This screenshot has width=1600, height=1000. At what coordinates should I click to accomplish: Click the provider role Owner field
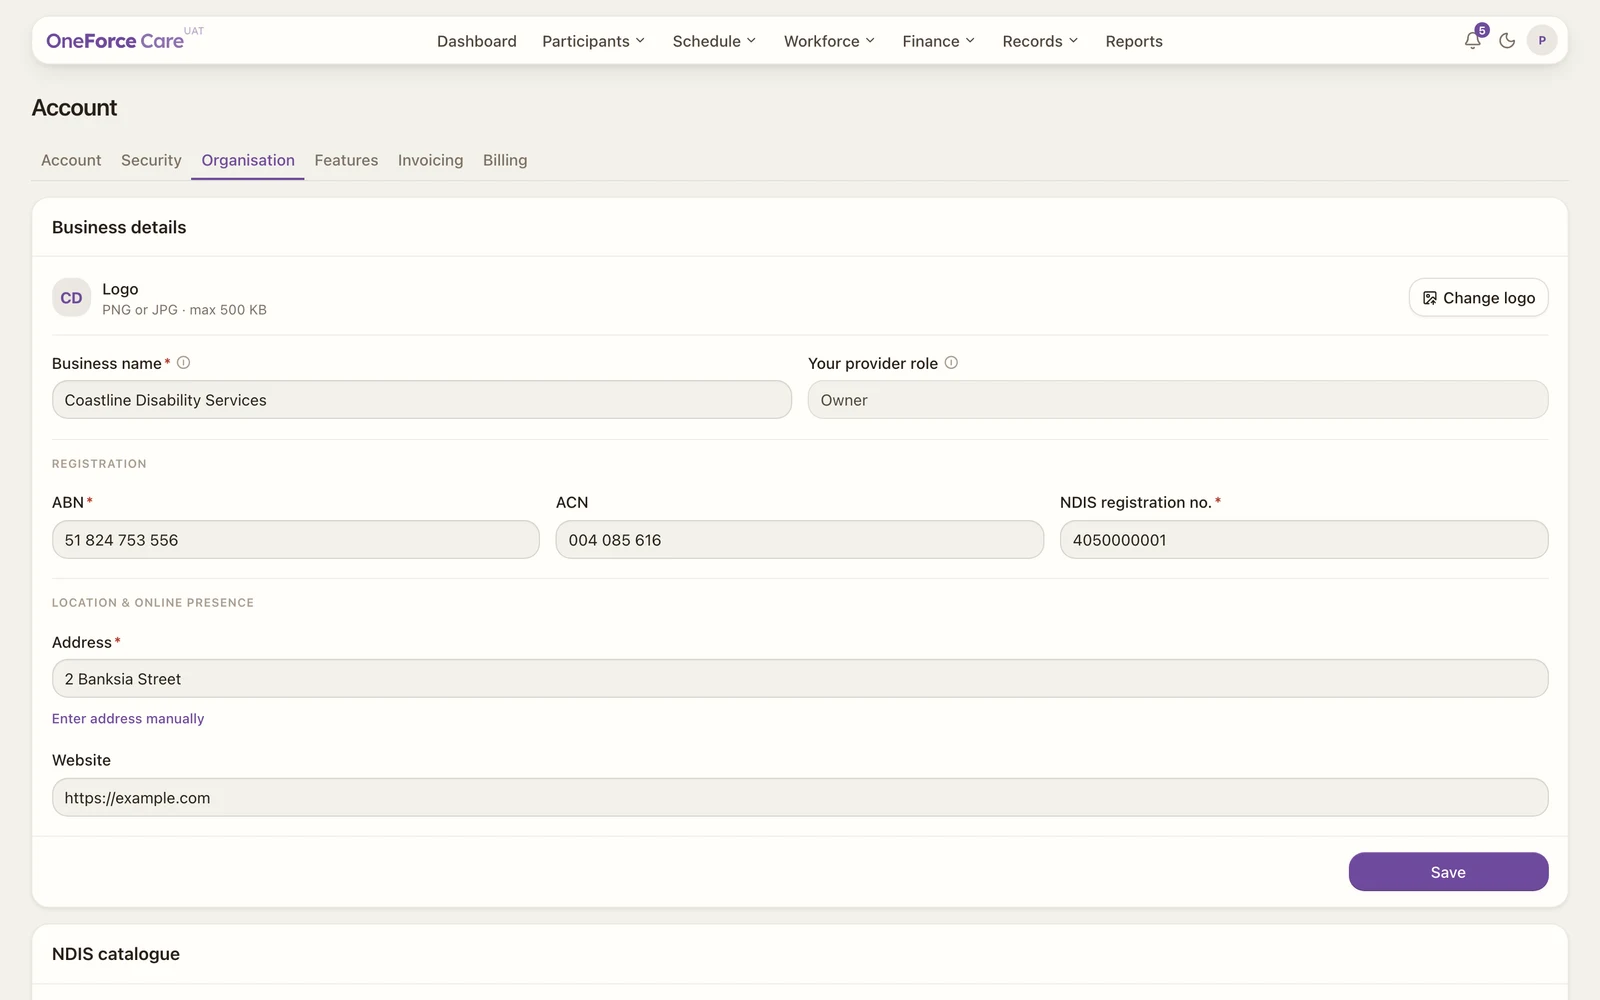click(x=1178, y=400)
